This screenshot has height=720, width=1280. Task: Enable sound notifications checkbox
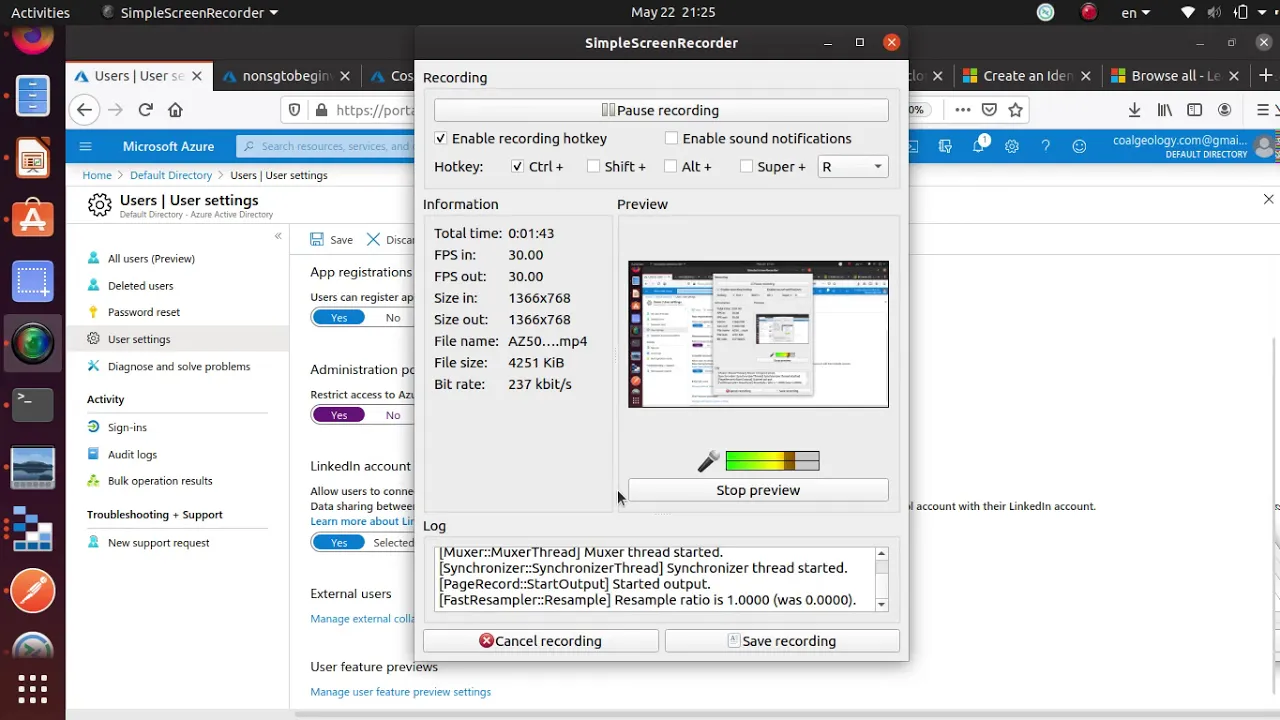coord(672,138)
